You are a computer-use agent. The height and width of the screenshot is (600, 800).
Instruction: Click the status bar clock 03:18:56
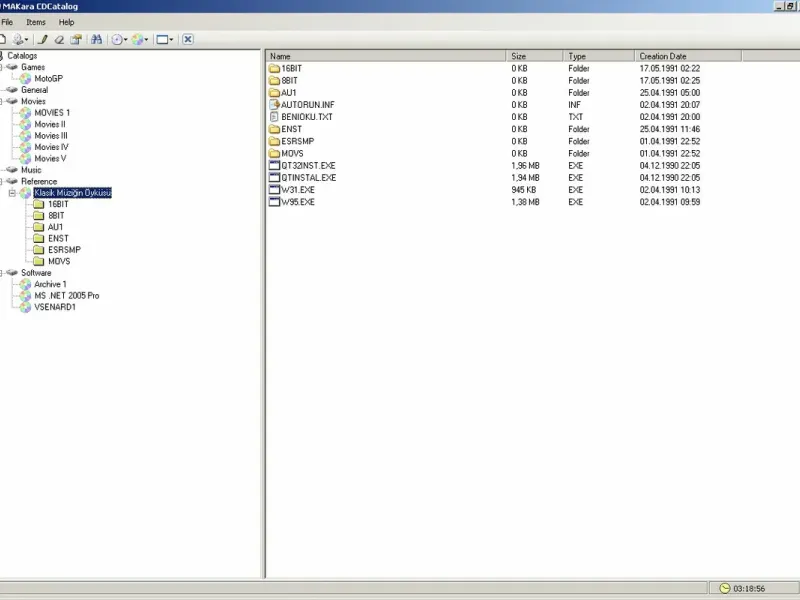[x=749, y=589]
